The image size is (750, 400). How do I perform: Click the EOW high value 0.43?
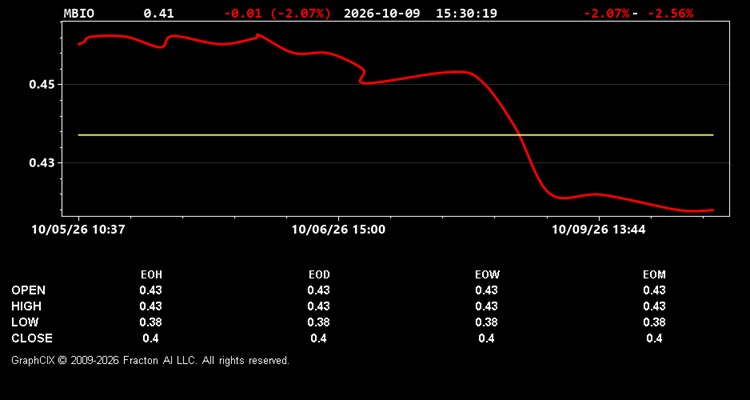[x=486, y=306]
